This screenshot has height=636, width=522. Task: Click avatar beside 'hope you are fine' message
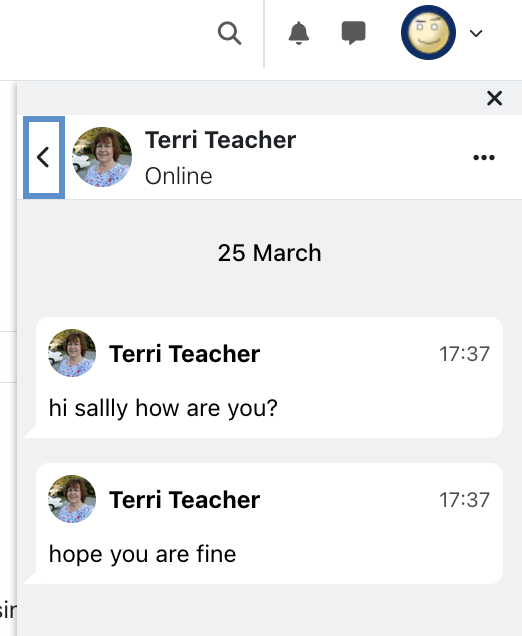(x=72, y=499)
